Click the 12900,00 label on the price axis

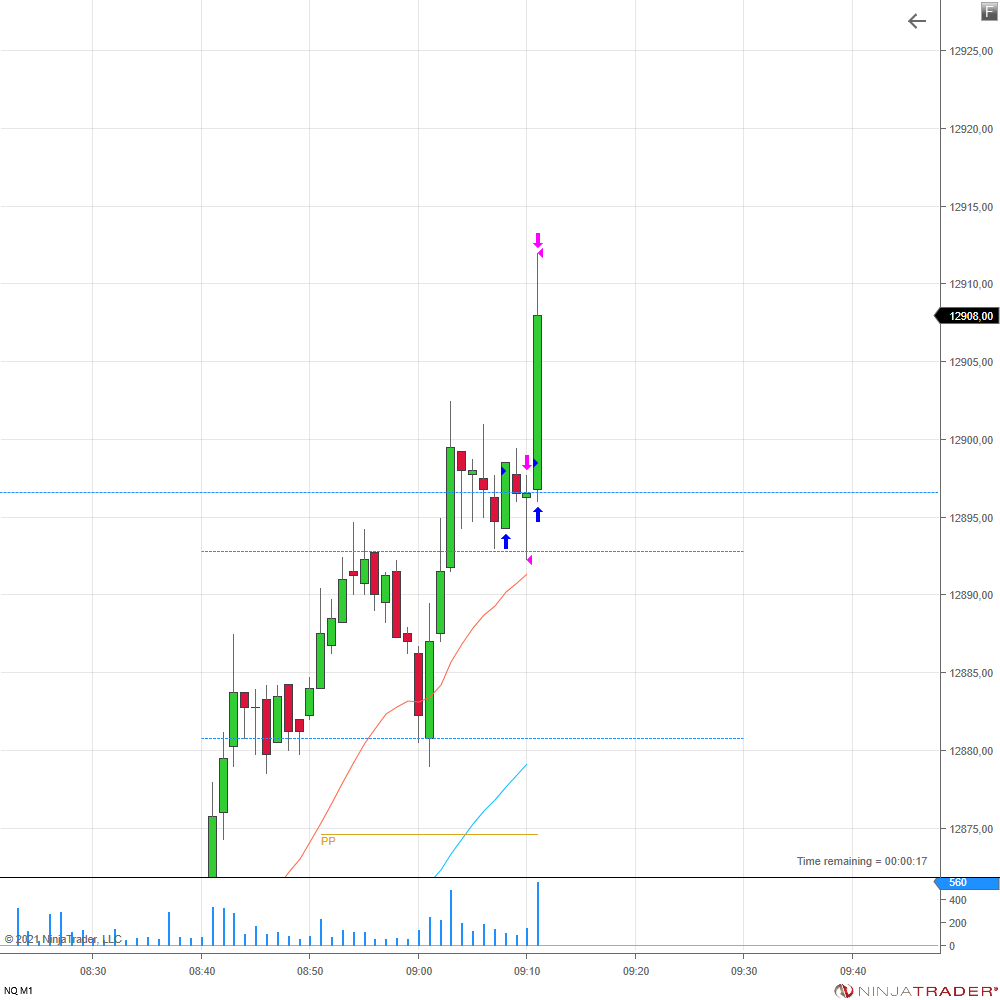click(968, 440)
